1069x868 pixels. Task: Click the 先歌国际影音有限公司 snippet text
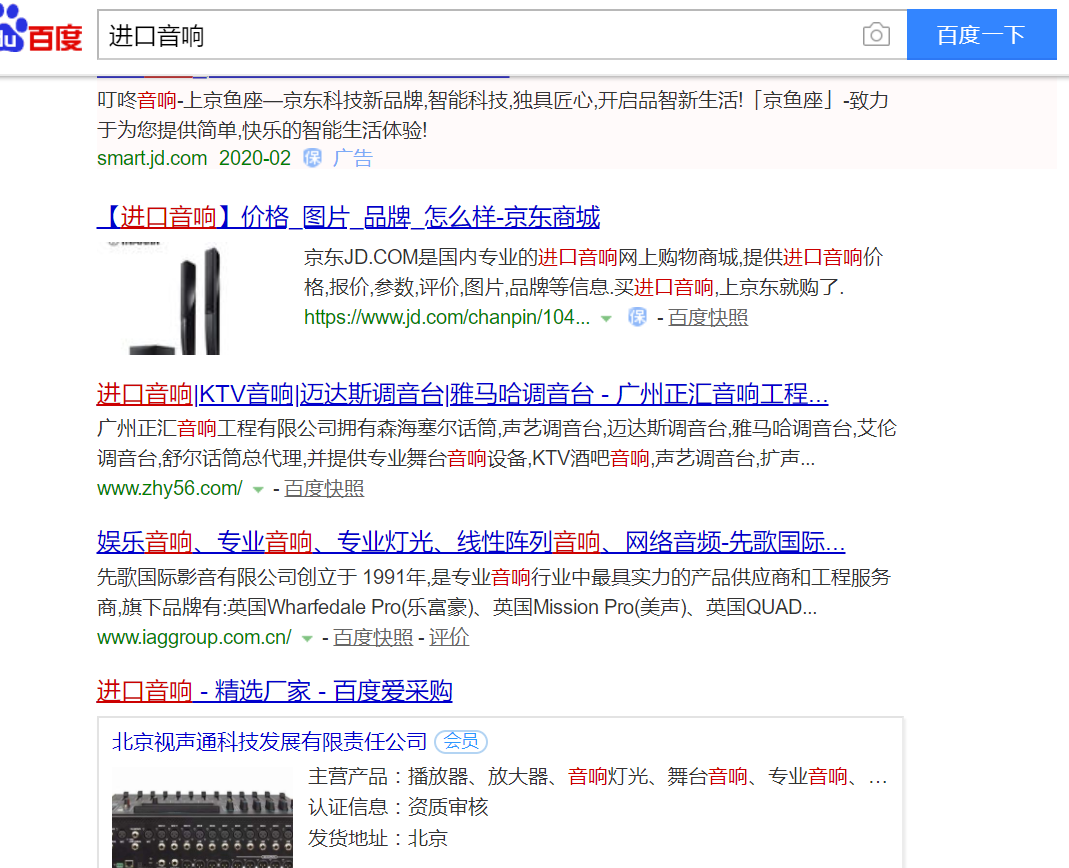click(494, 592)
